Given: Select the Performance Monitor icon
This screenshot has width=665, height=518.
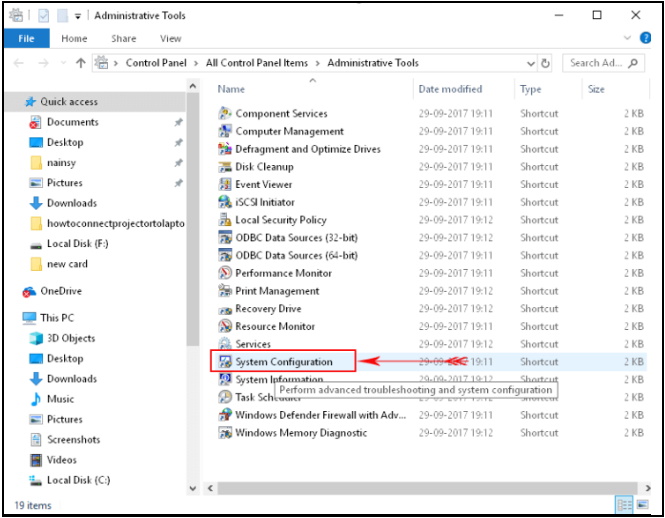Looking at the screenshot, I should tap(225, 273).
